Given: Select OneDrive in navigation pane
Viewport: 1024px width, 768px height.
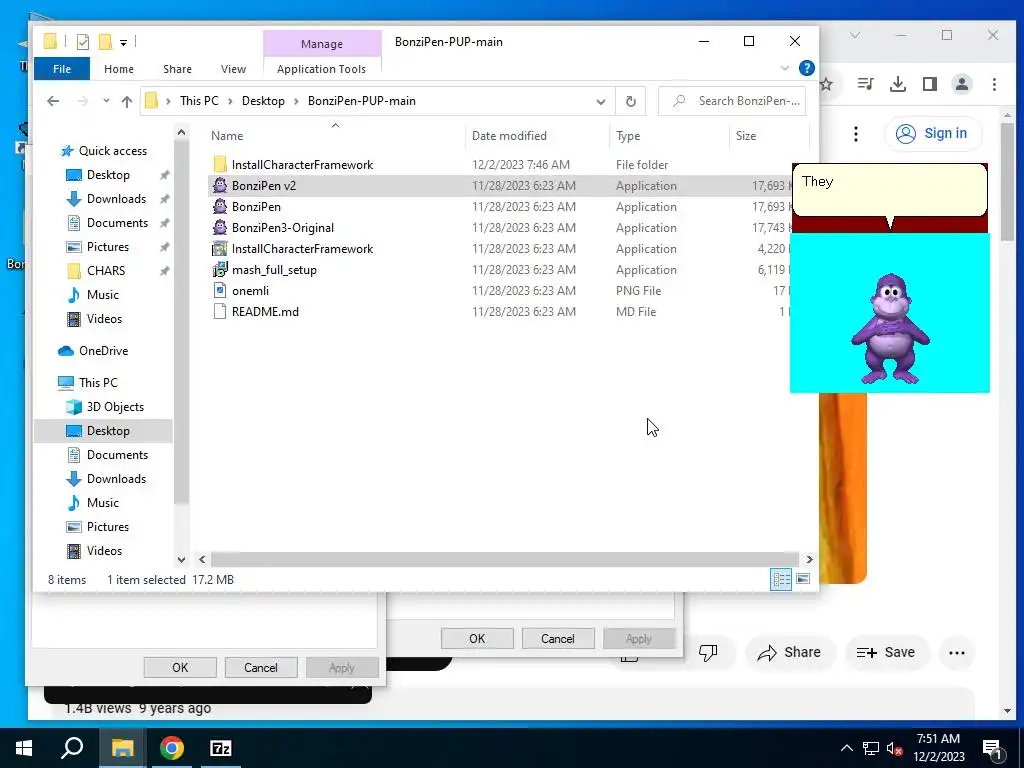Looking at the screenshot, I should click(103, 351).
